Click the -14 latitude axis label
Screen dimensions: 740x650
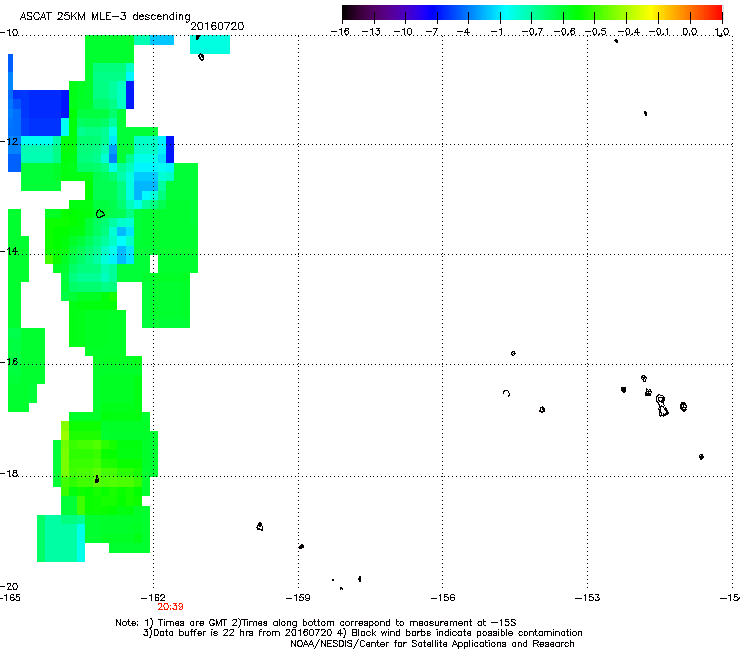(x=9, y=251)
